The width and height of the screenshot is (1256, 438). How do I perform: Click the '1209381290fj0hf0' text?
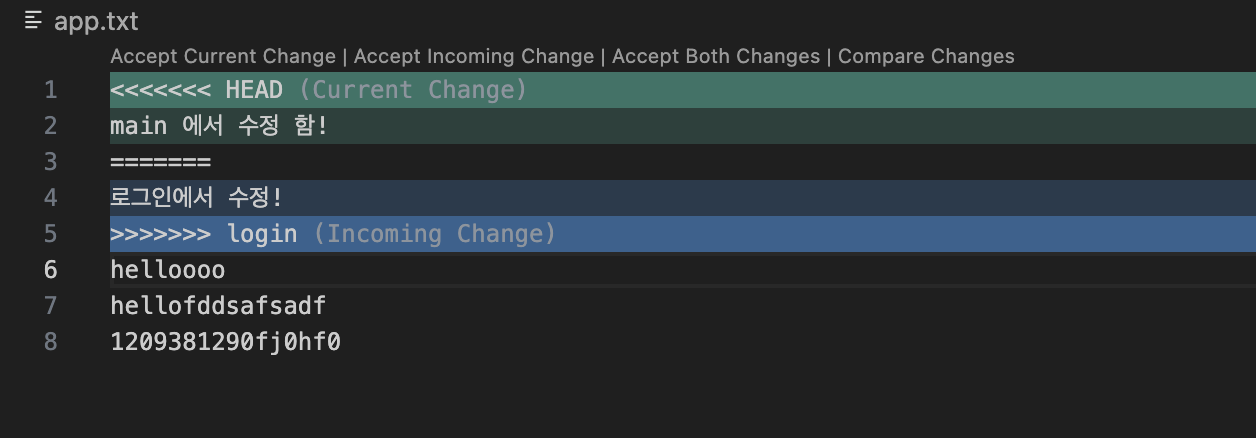click(226, 342)
